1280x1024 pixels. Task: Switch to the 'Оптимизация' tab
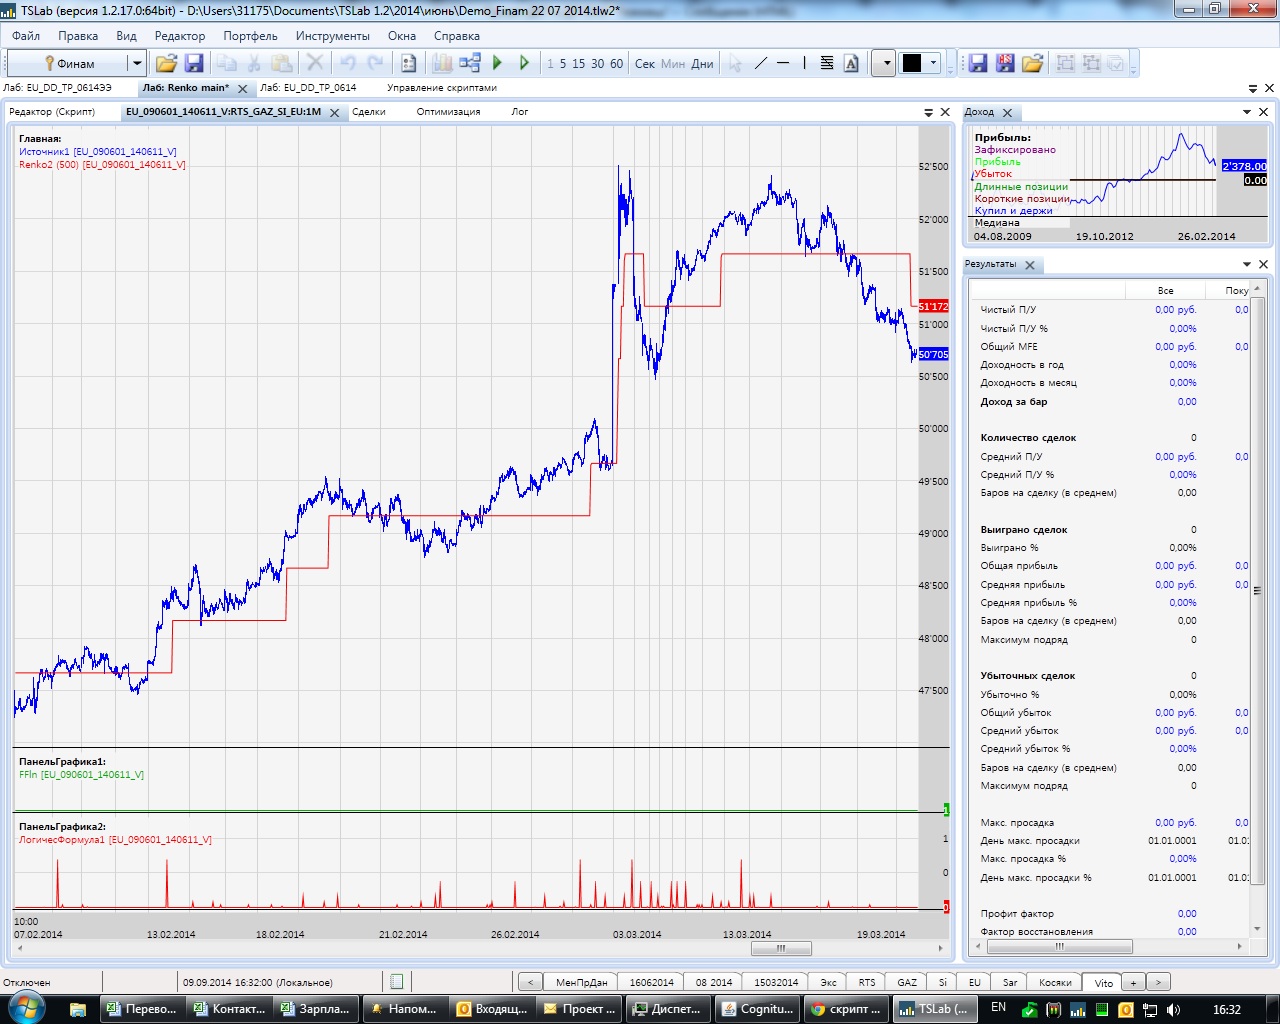pos(448,112)
